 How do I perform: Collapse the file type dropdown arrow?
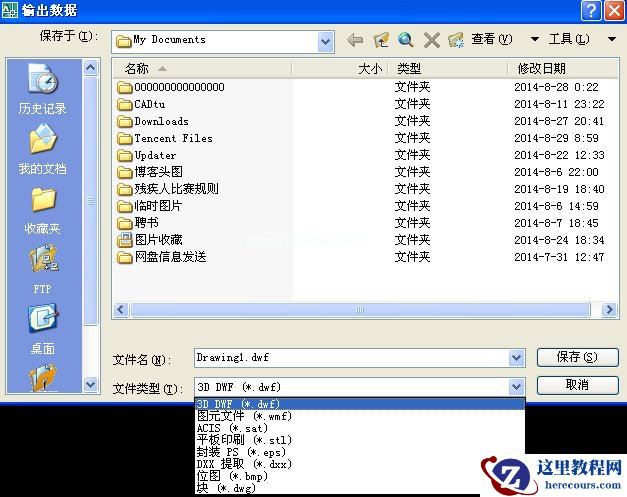tap(517, 387)
